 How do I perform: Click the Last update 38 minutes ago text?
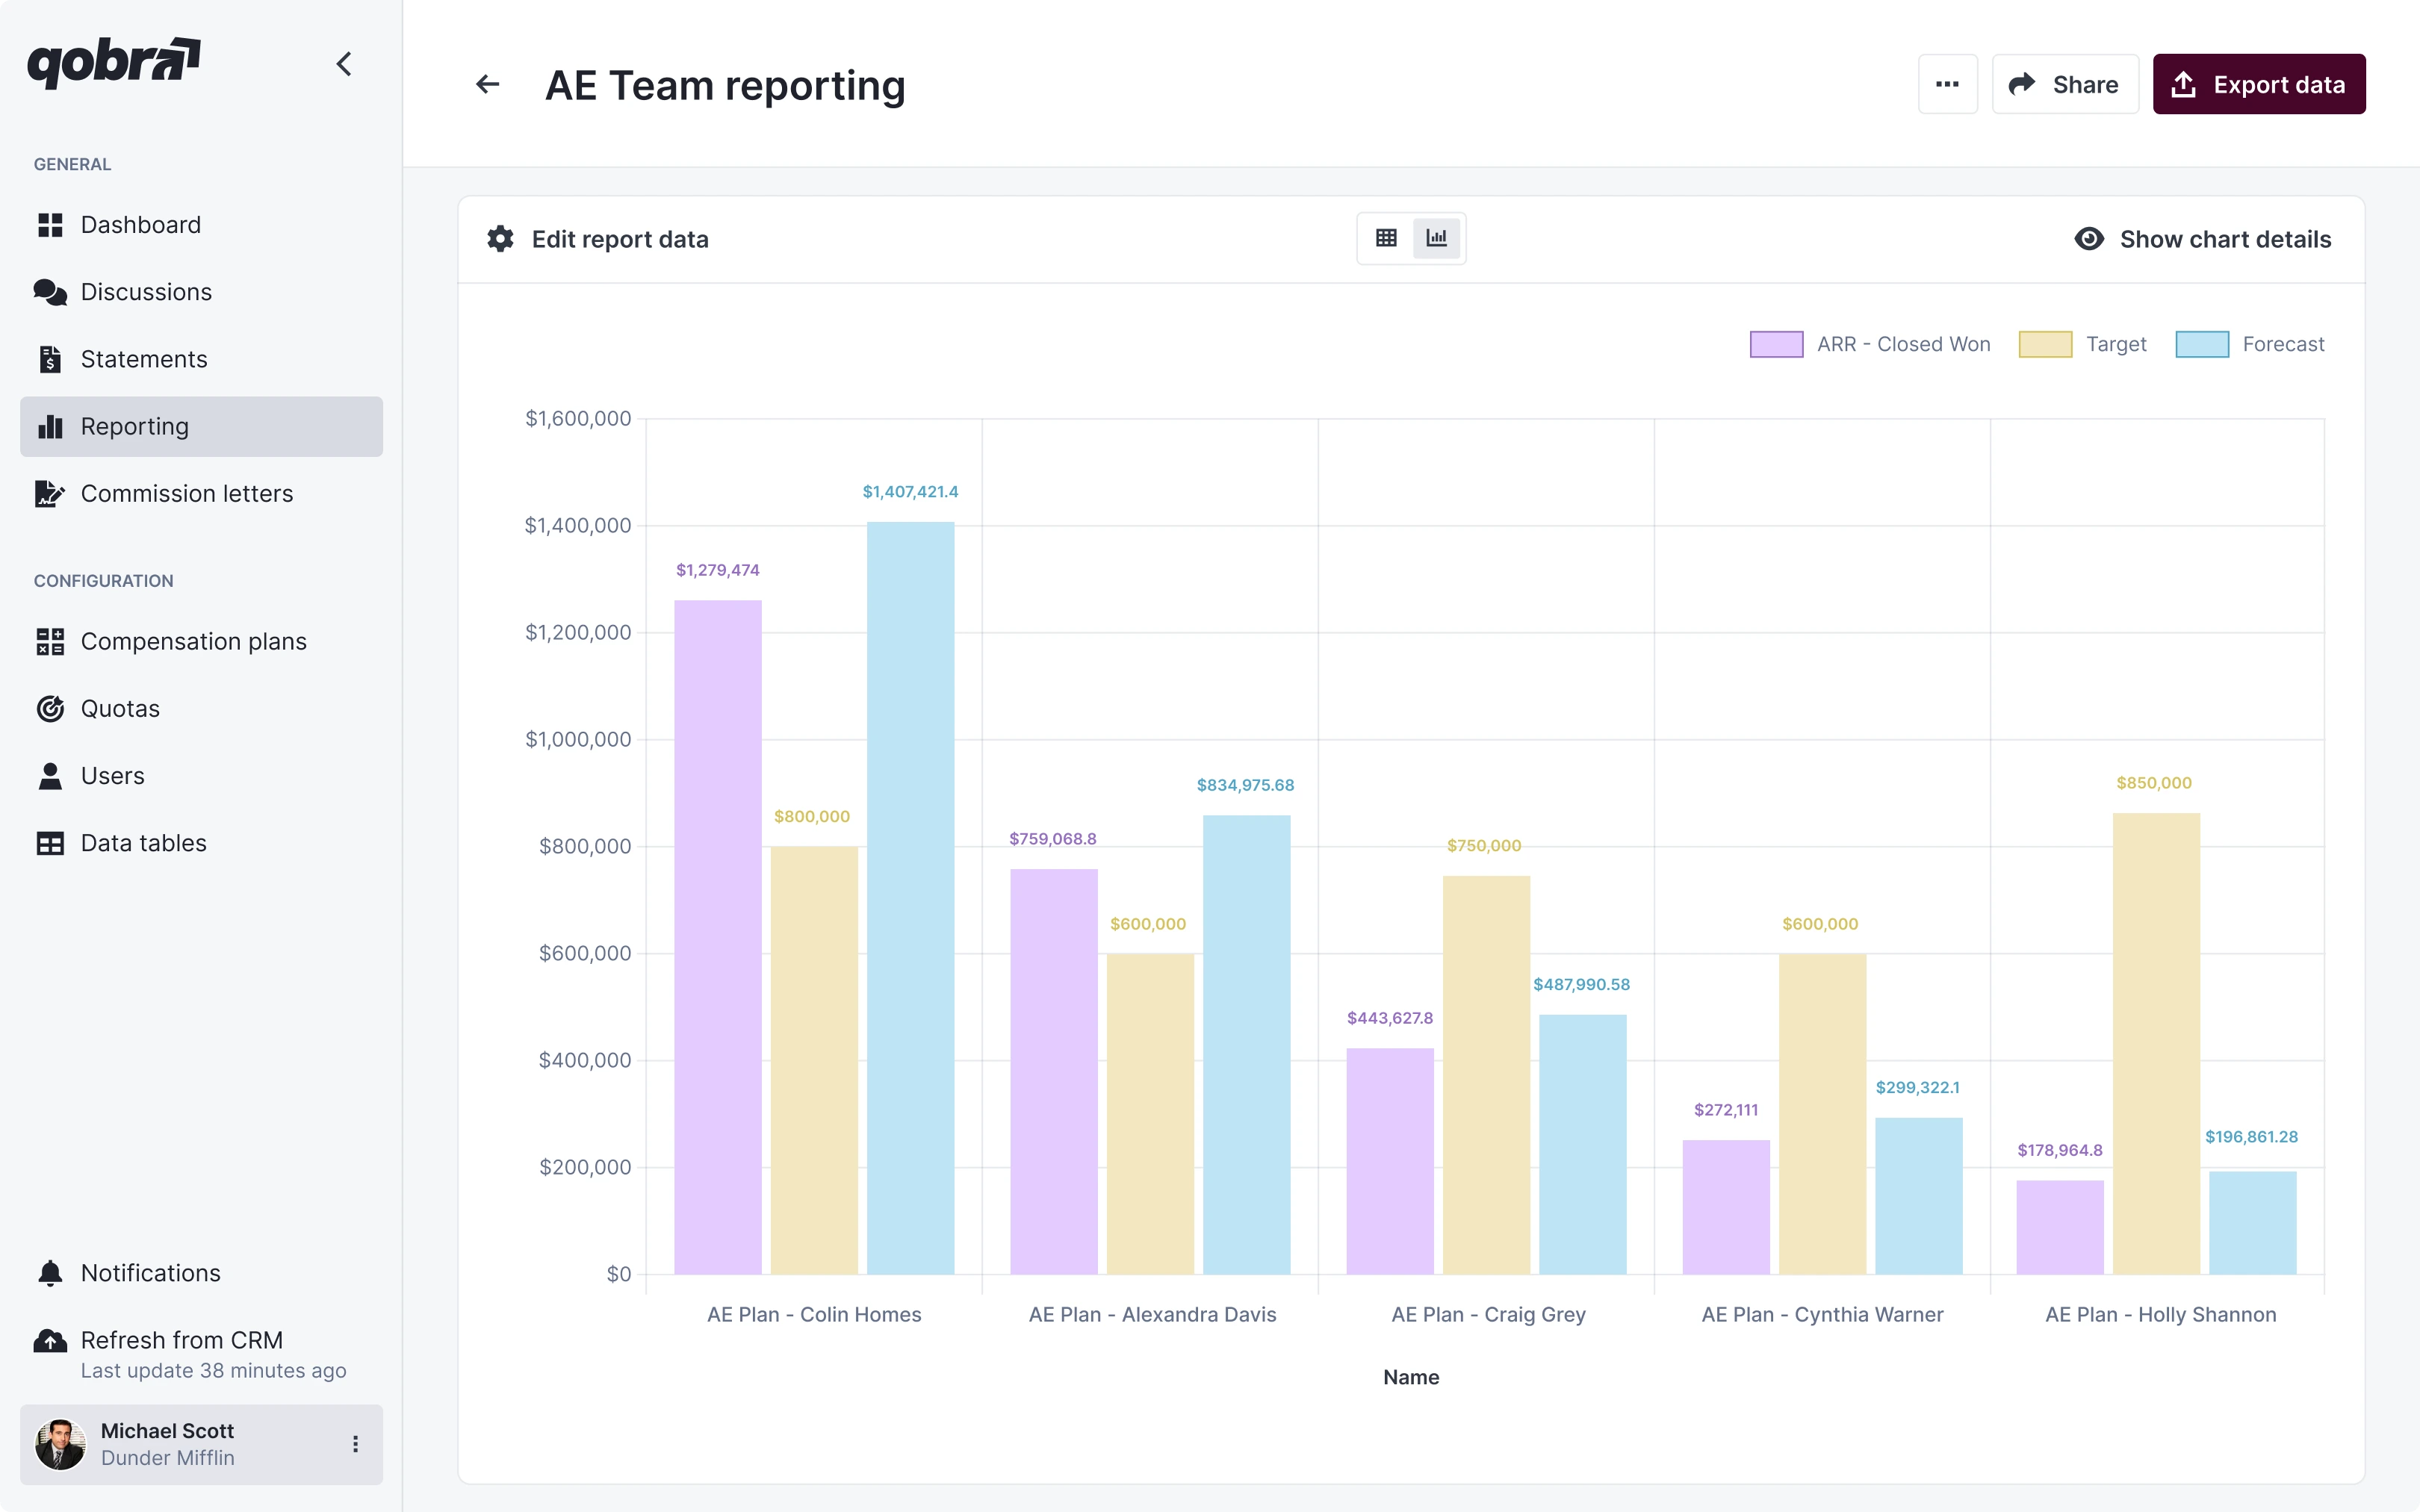pyautogui.click(x=213, y=1371)
